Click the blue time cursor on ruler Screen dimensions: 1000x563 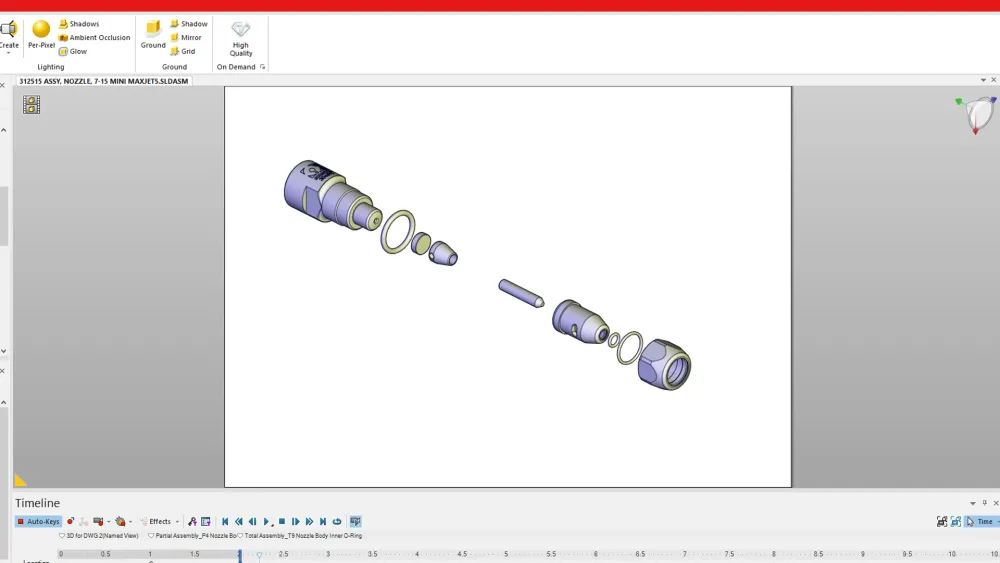pyautogui.click(x=240, y=555)
